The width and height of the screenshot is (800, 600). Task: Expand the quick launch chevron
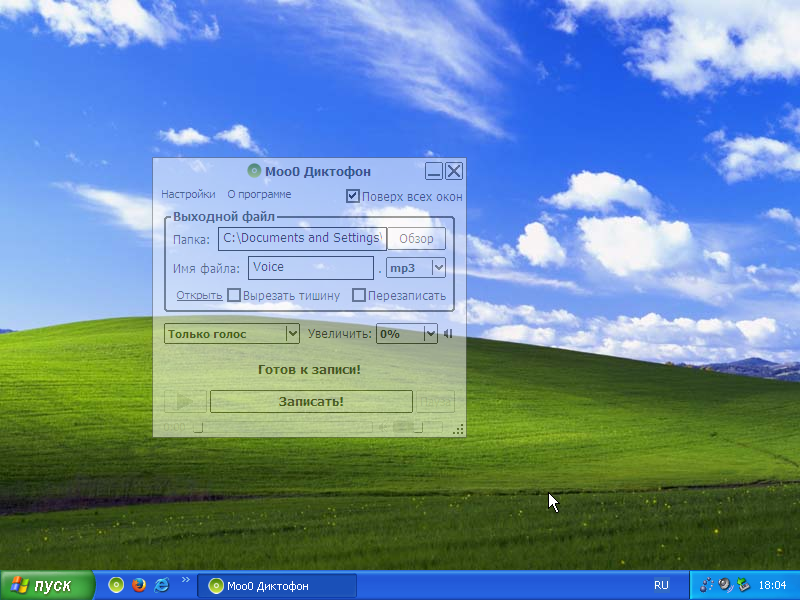tap(185, 580)
